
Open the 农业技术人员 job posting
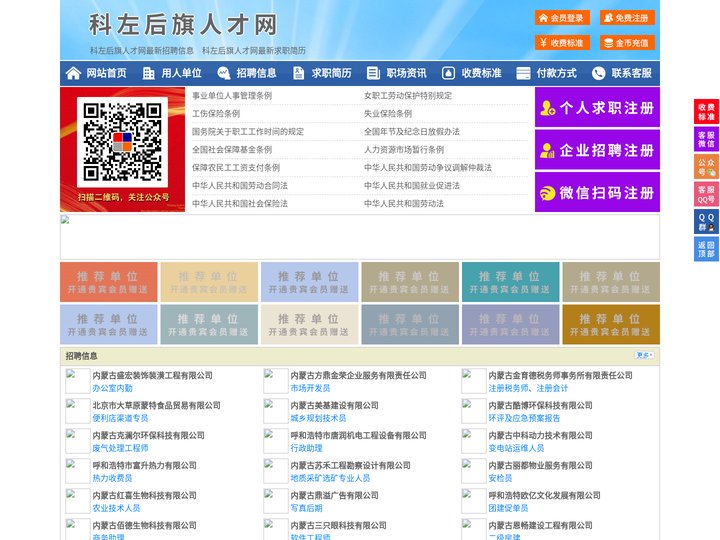click(116, 508)
